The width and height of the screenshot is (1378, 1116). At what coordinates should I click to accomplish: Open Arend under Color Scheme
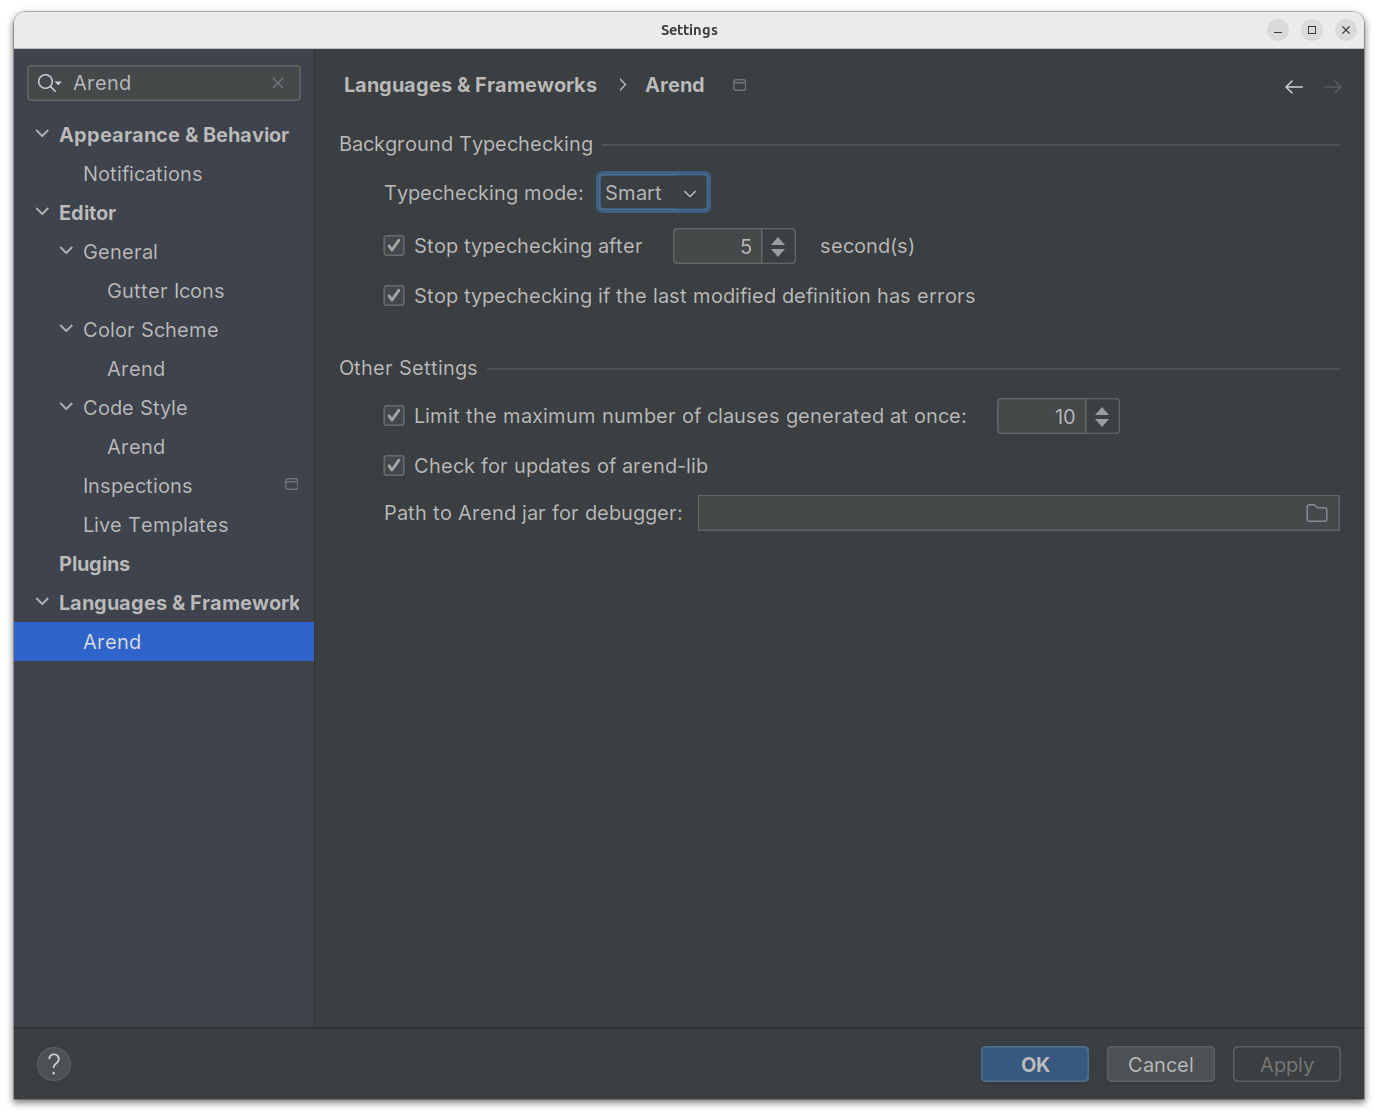coord(136,369)
